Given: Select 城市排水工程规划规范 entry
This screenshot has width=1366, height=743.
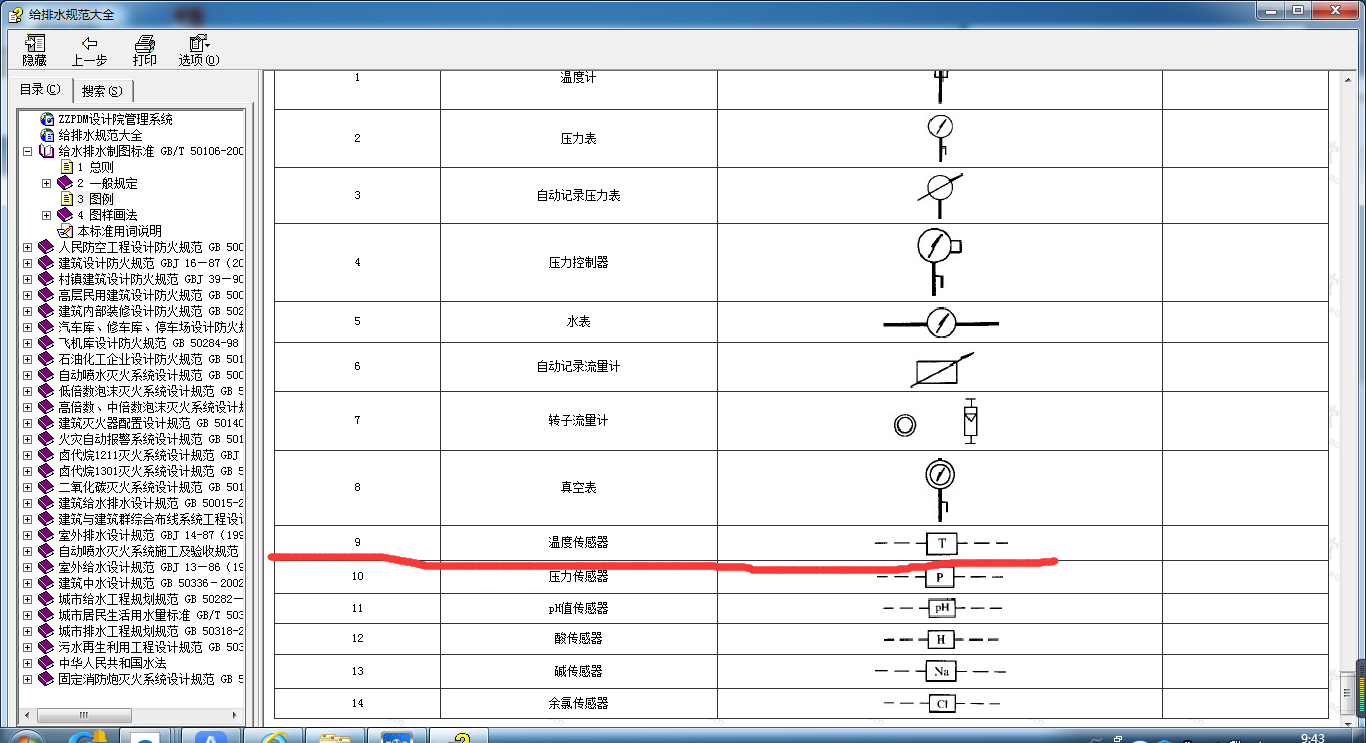Looking at the screenshot, I should (x=151, y=631).
